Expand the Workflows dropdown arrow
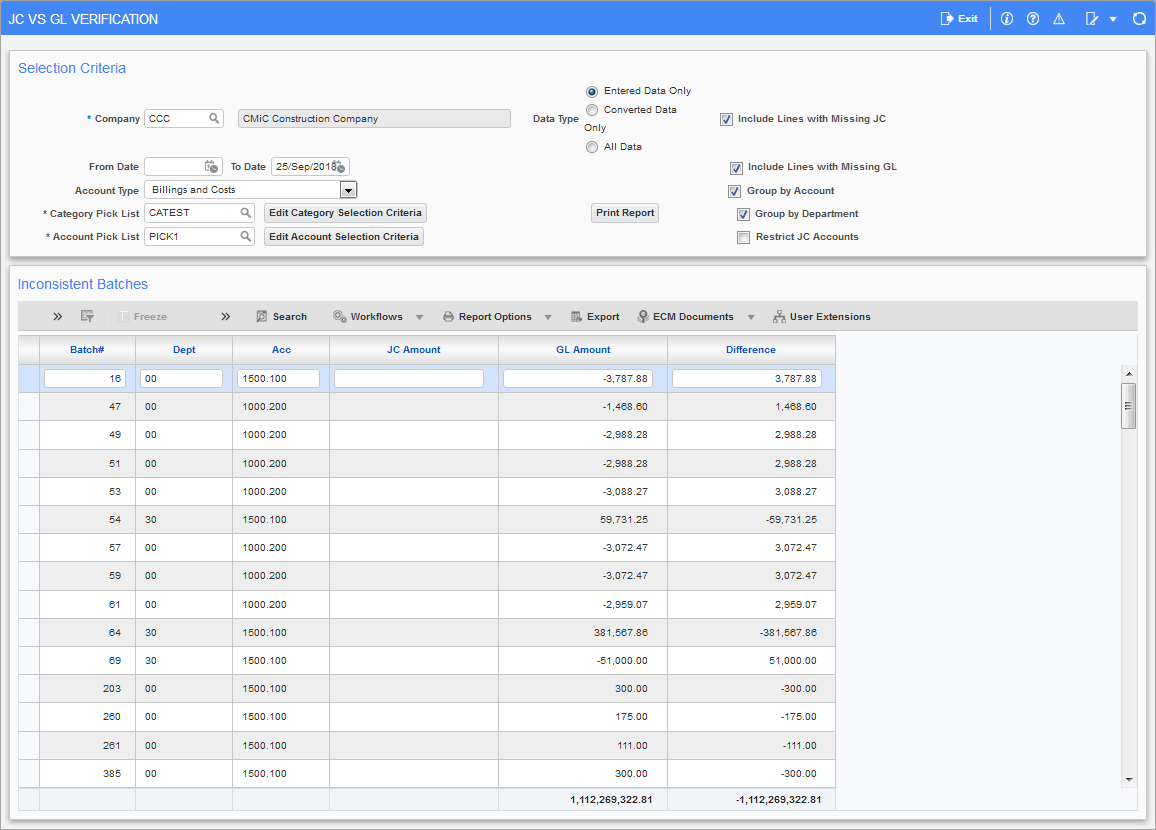The width and height of the screenshot is (1156, 830). click(419, 317)
